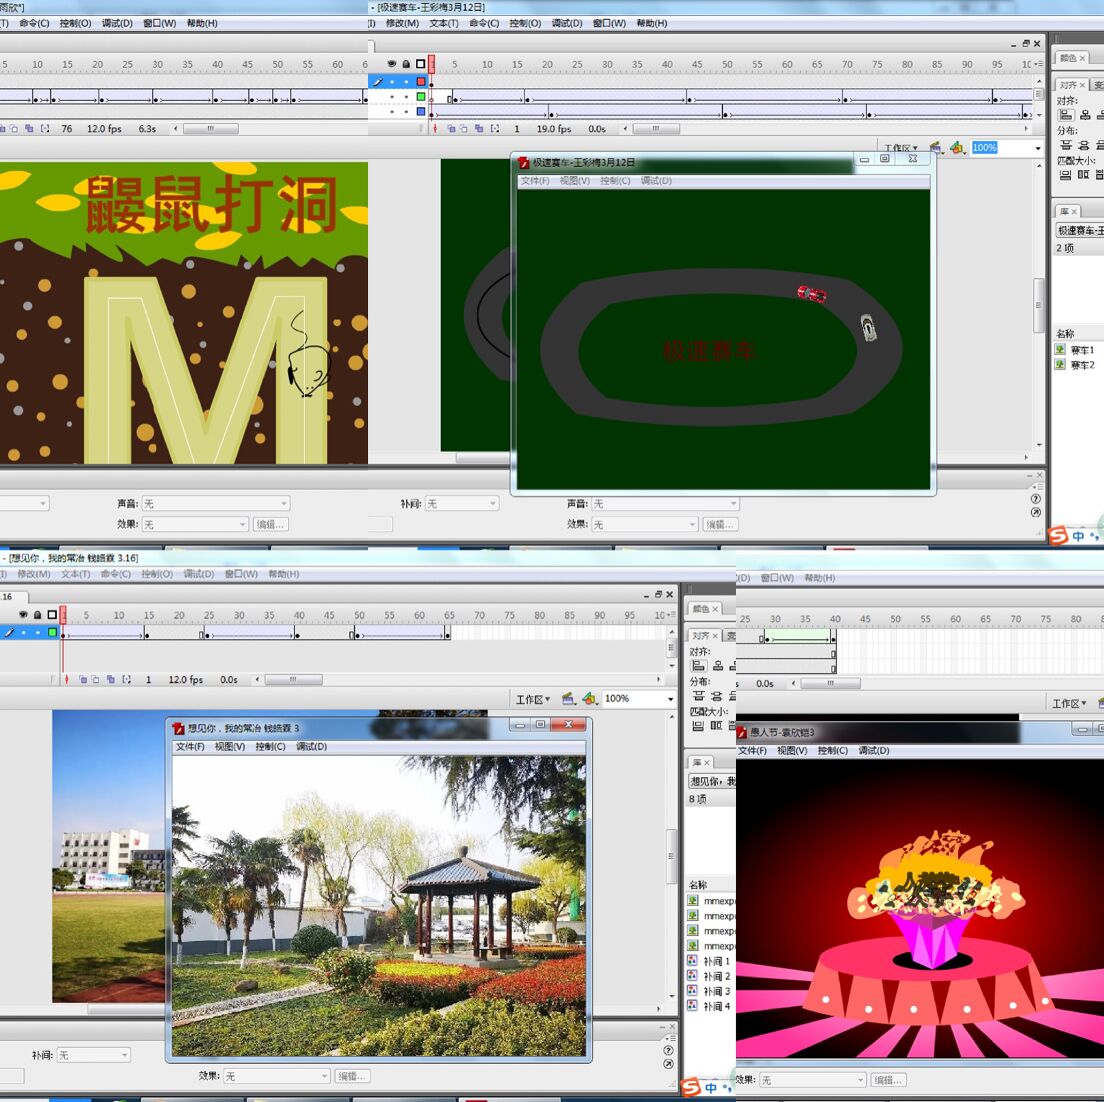Open the 声音 dropdown below the 鼹鼠打洞 stage
The width and height of the screenshot is (1104, 1102).
pyautogui.click(x=215, y=504)
